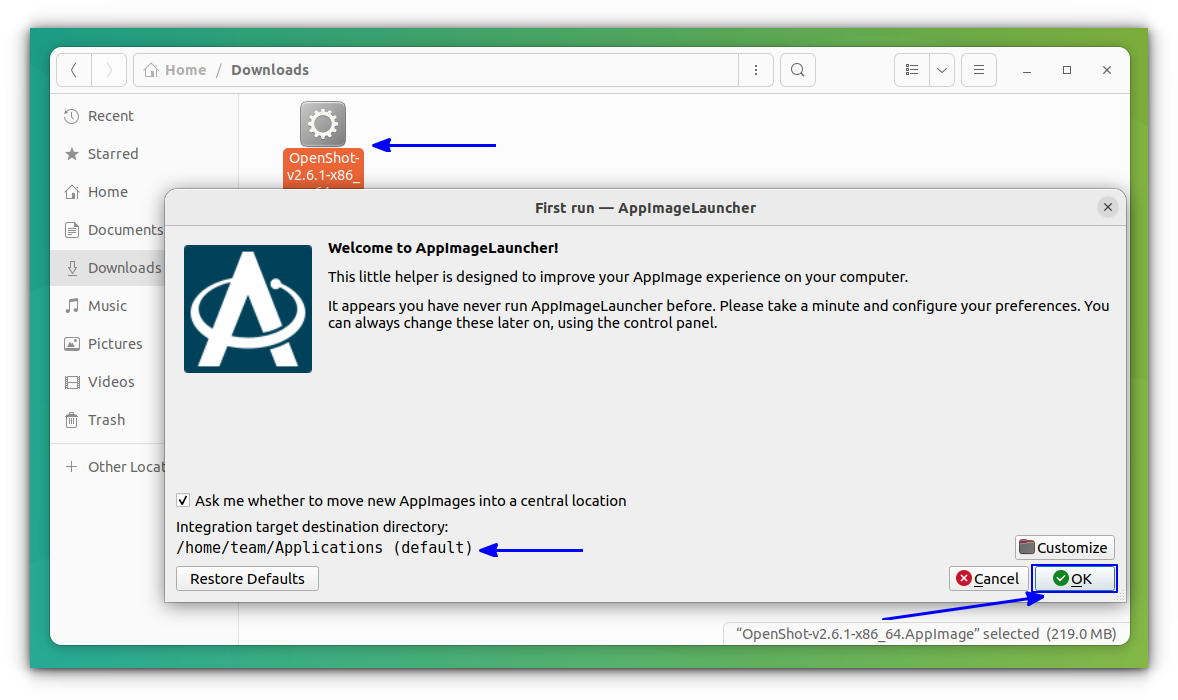Click the three-dot path options icon

[x=756, y=69]
